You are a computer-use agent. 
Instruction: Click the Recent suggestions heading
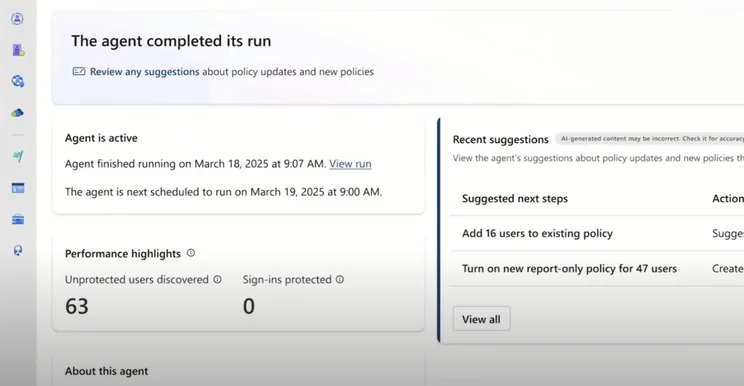coord(501,139)
